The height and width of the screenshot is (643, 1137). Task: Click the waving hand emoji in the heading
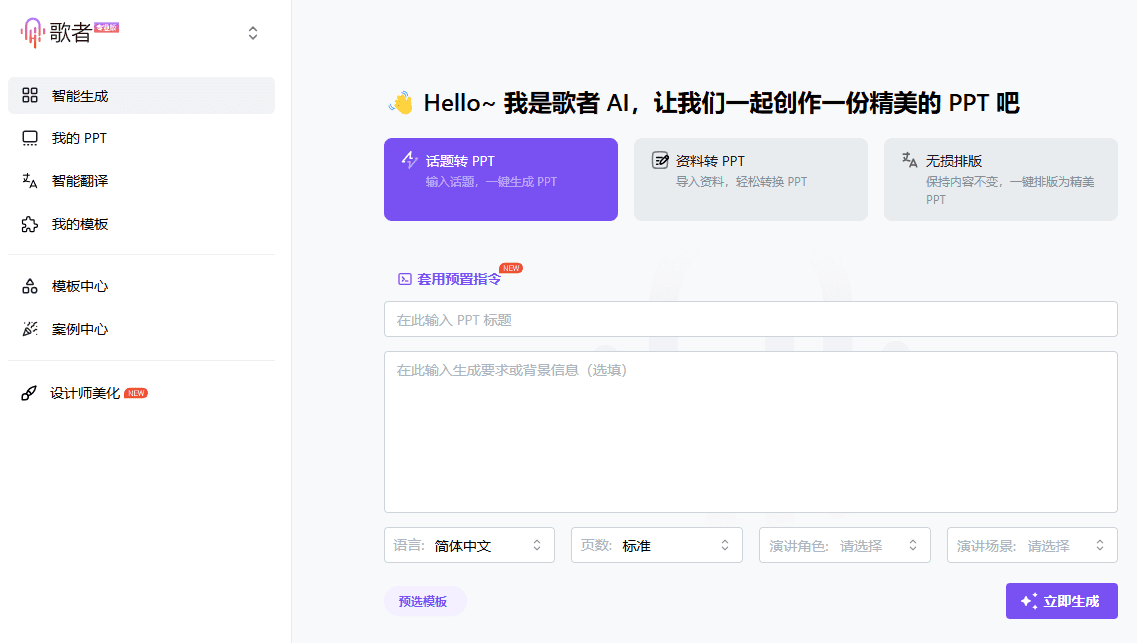[401, 103]
